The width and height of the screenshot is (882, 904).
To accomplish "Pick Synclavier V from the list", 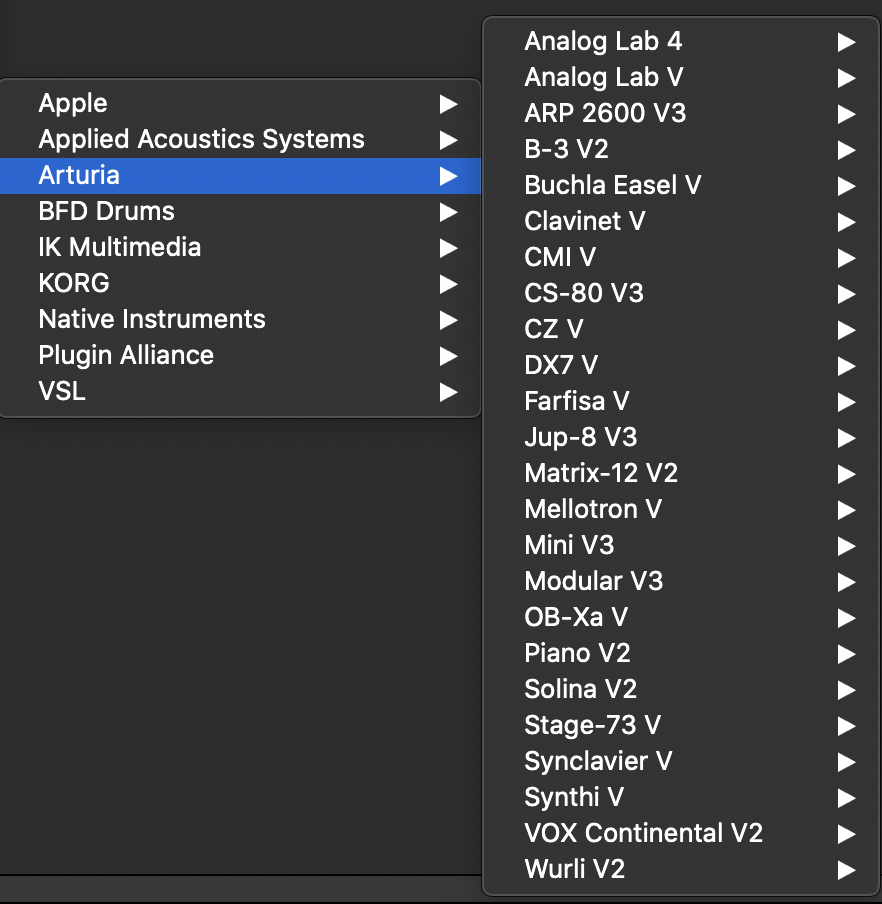I will click(598, 761).
